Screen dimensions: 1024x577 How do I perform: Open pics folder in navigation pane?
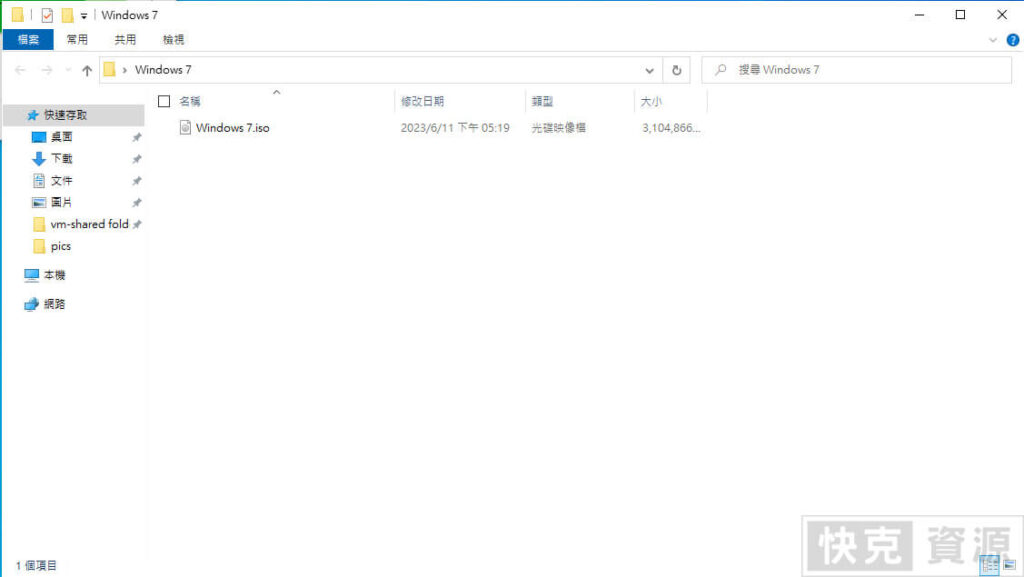pos(61,246)
